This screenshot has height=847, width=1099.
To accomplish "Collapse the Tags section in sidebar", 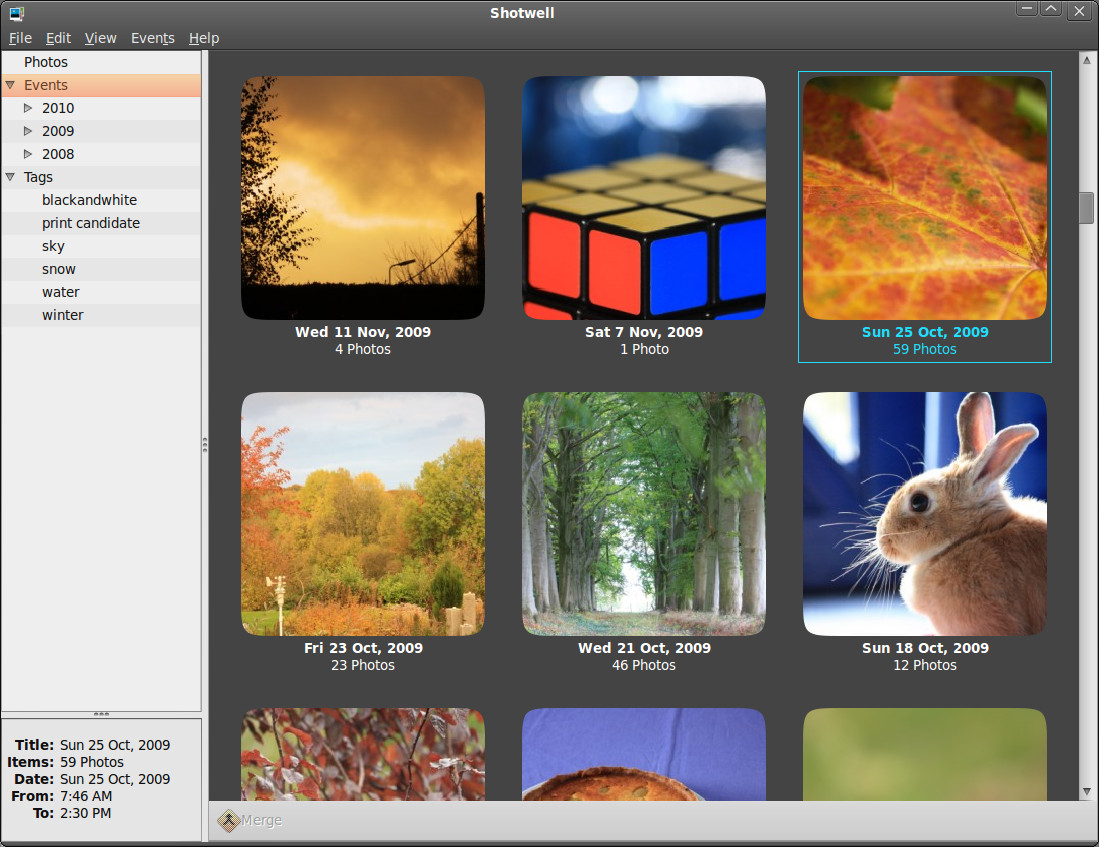I will click(10, 177).
